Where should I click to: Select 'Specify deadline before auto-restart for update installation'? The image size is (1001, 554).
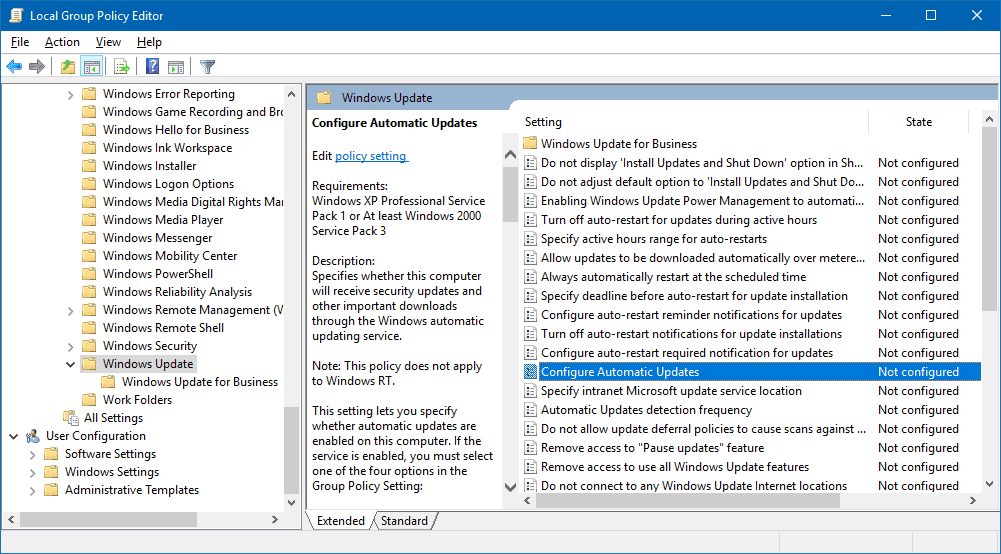tap(694, 296)
